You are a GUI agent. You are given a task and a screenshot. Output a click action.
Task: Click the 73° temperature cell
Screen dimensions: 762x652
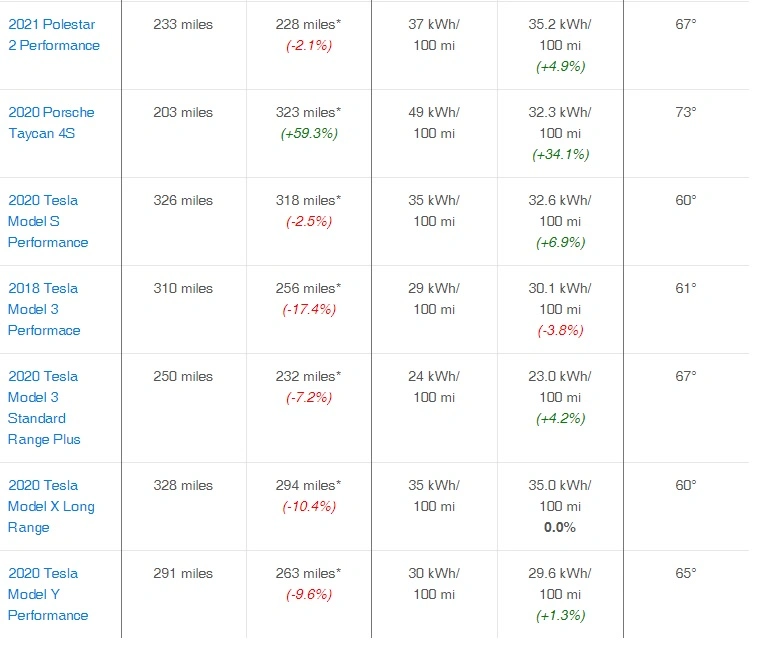click(x=686, y=112)
